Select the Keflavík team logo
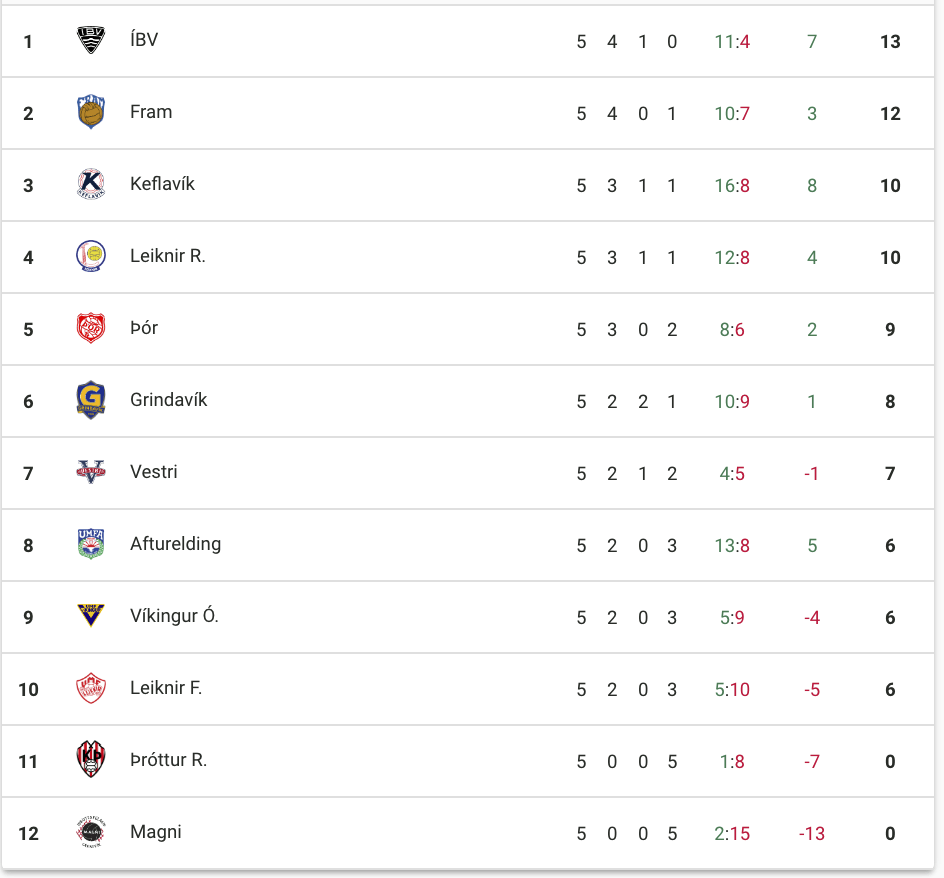The height and width of the screenshot is (878, 944). 91,184
